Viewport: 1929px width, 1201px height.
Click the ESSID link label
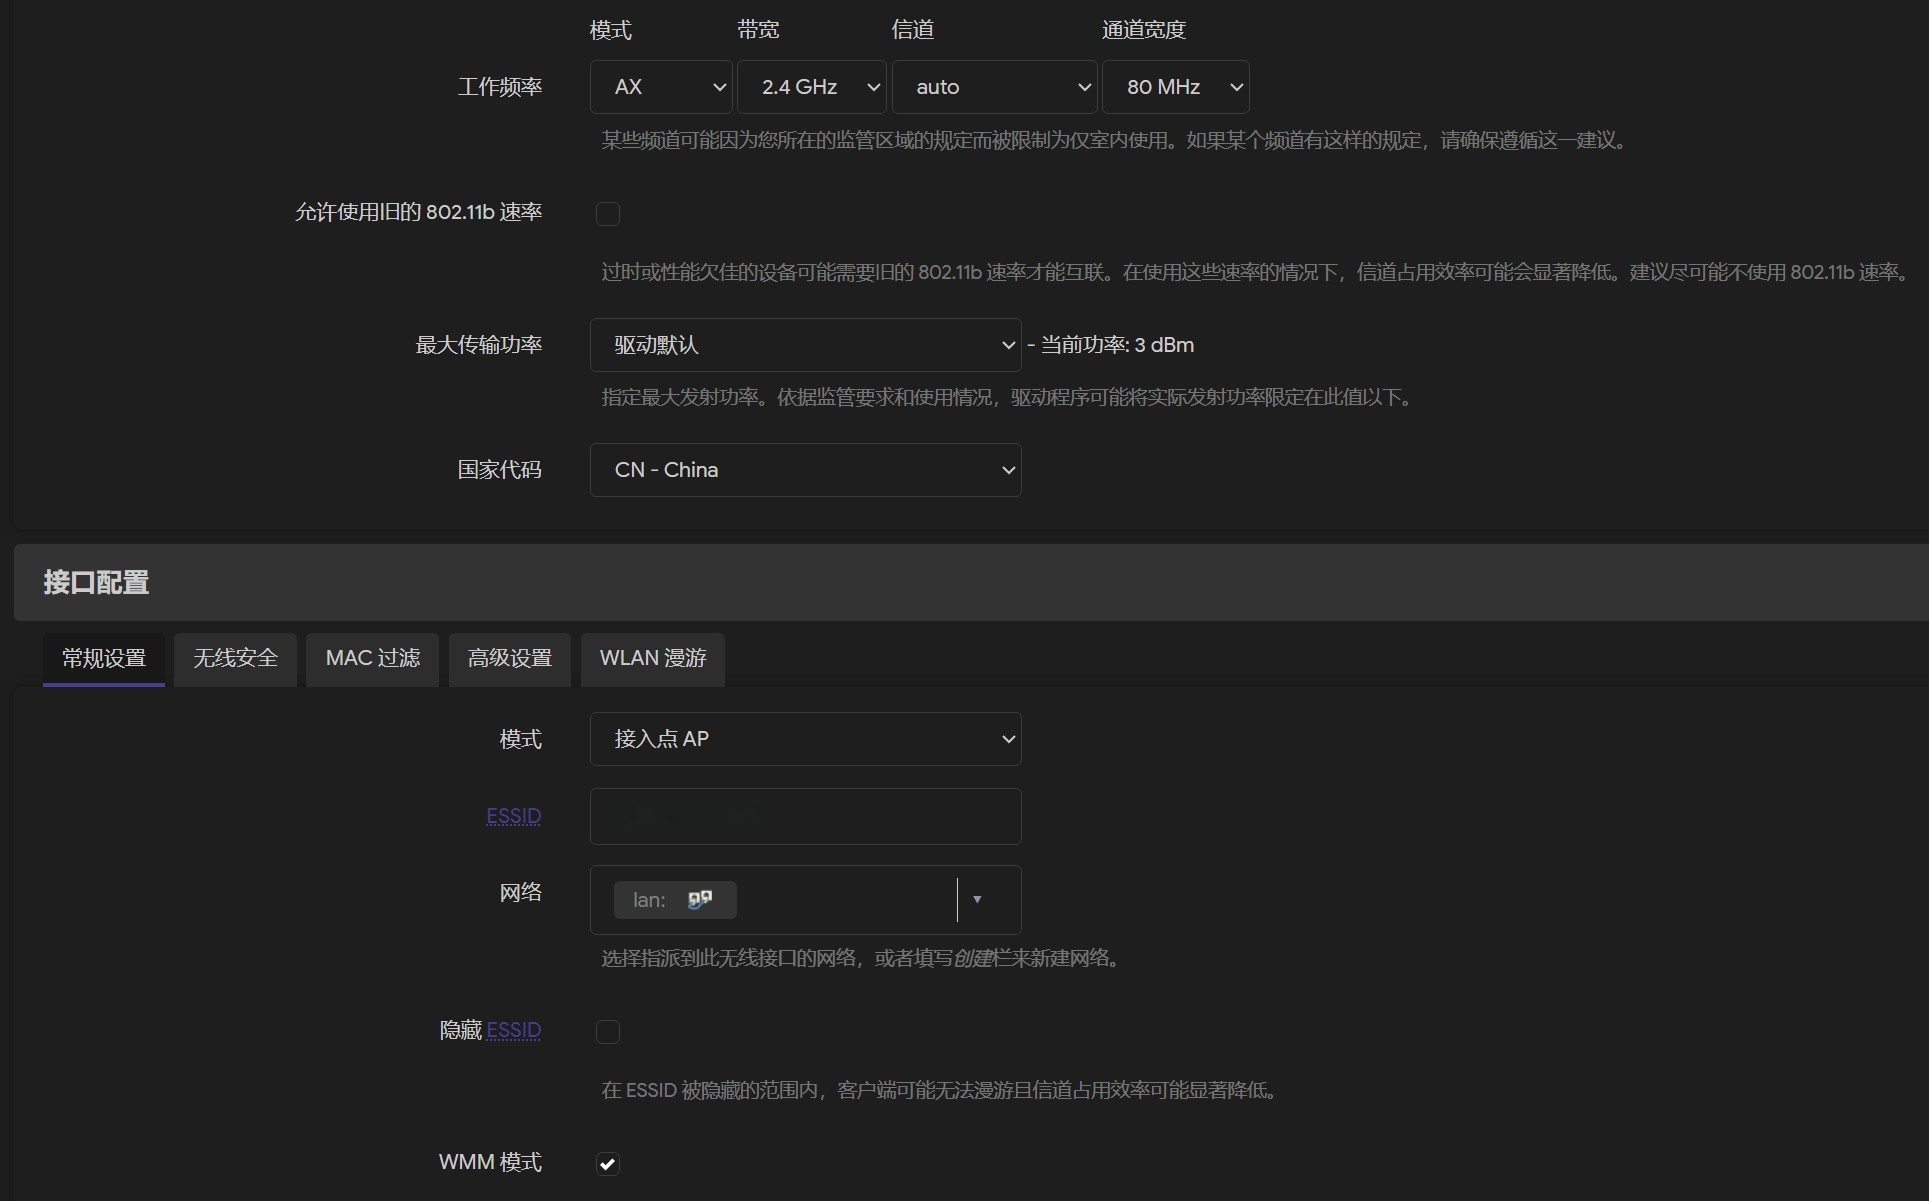(x=513, y=816)
